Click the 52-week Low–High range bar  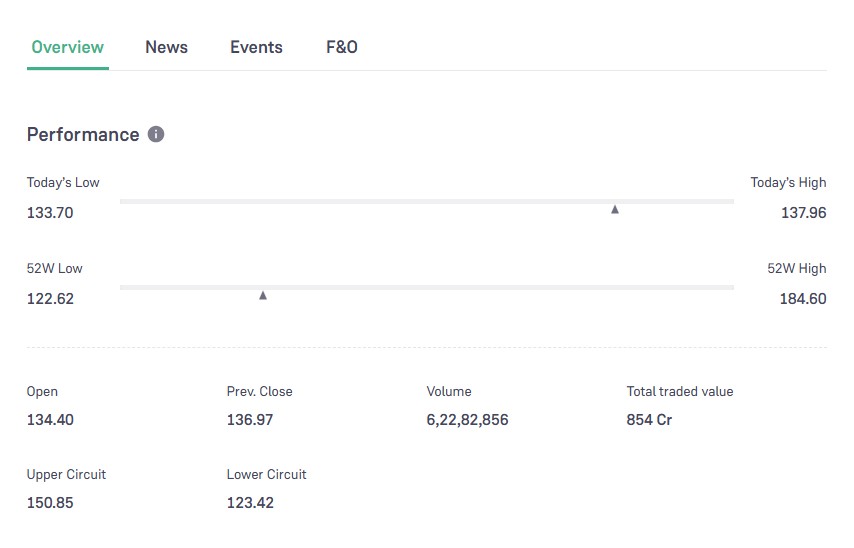426,288
